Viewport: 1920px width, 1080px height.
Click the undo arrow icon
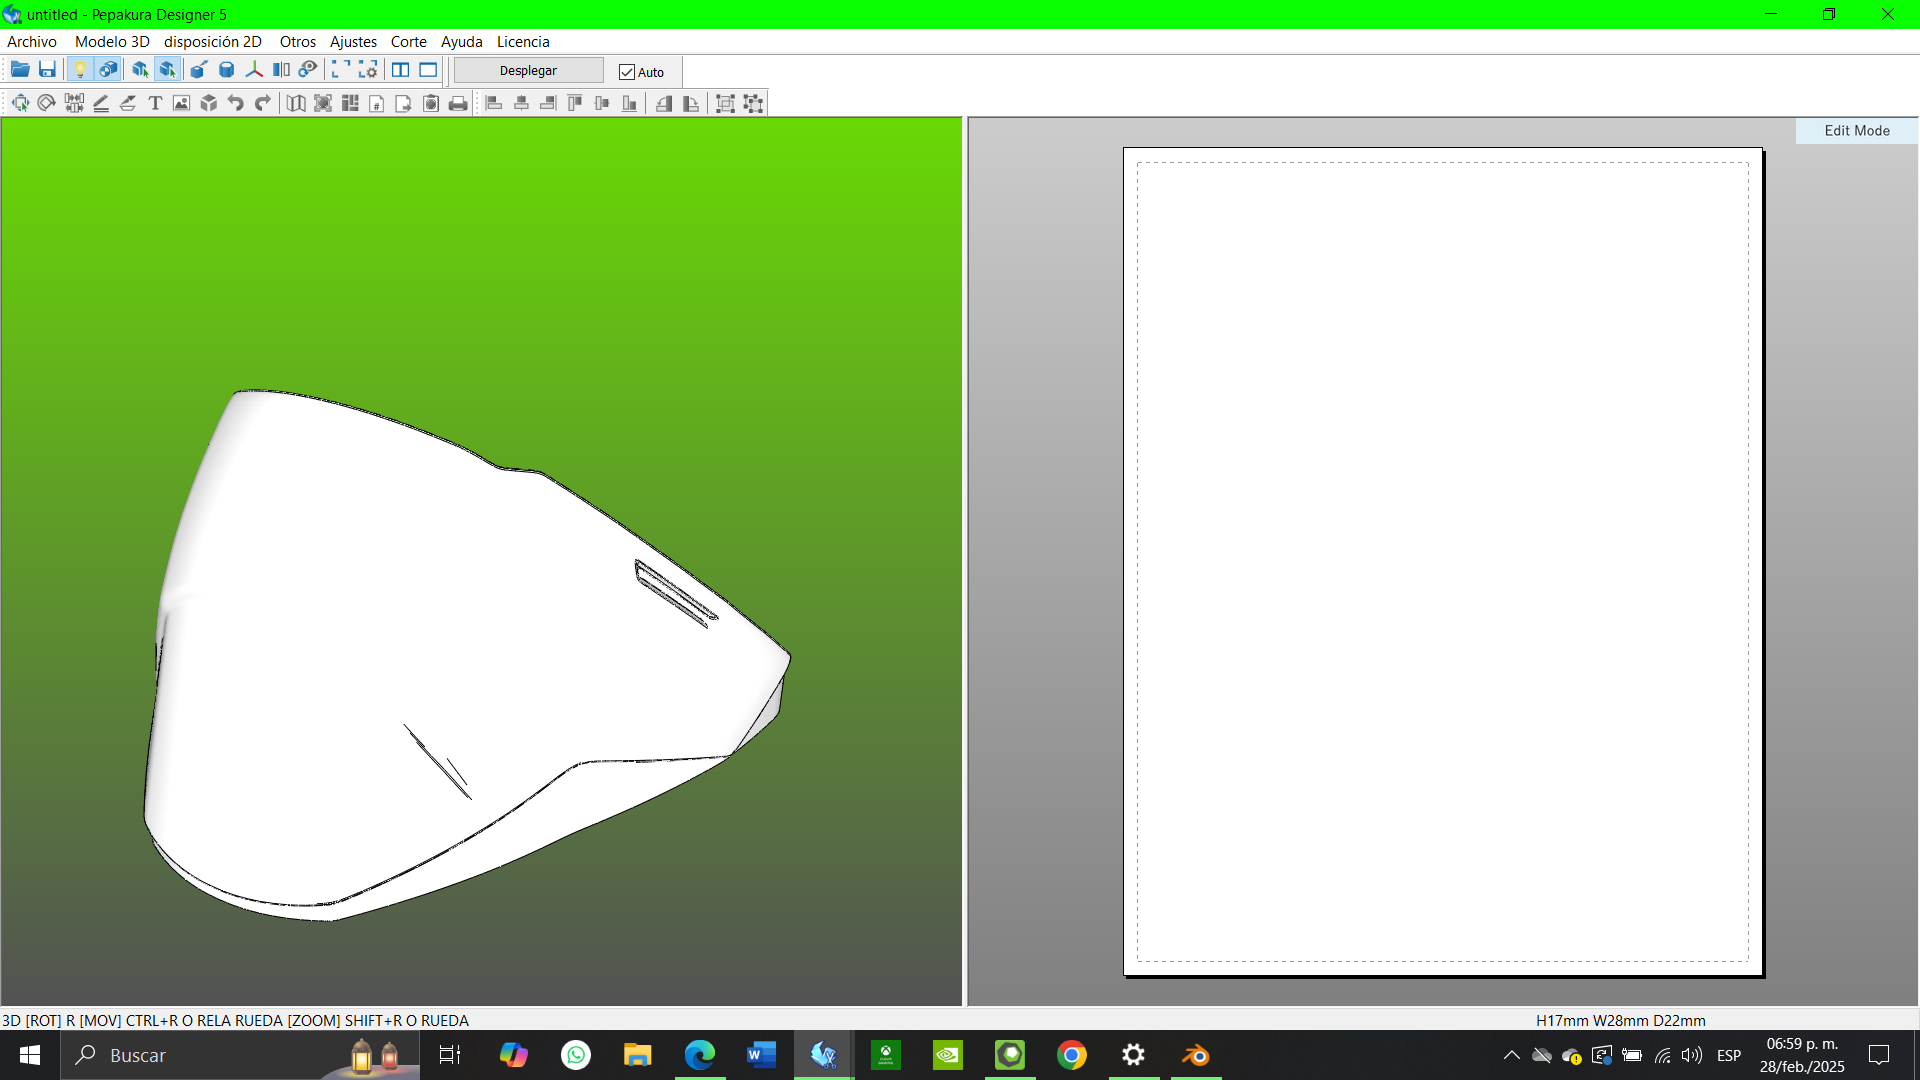[x=235, y=103]
